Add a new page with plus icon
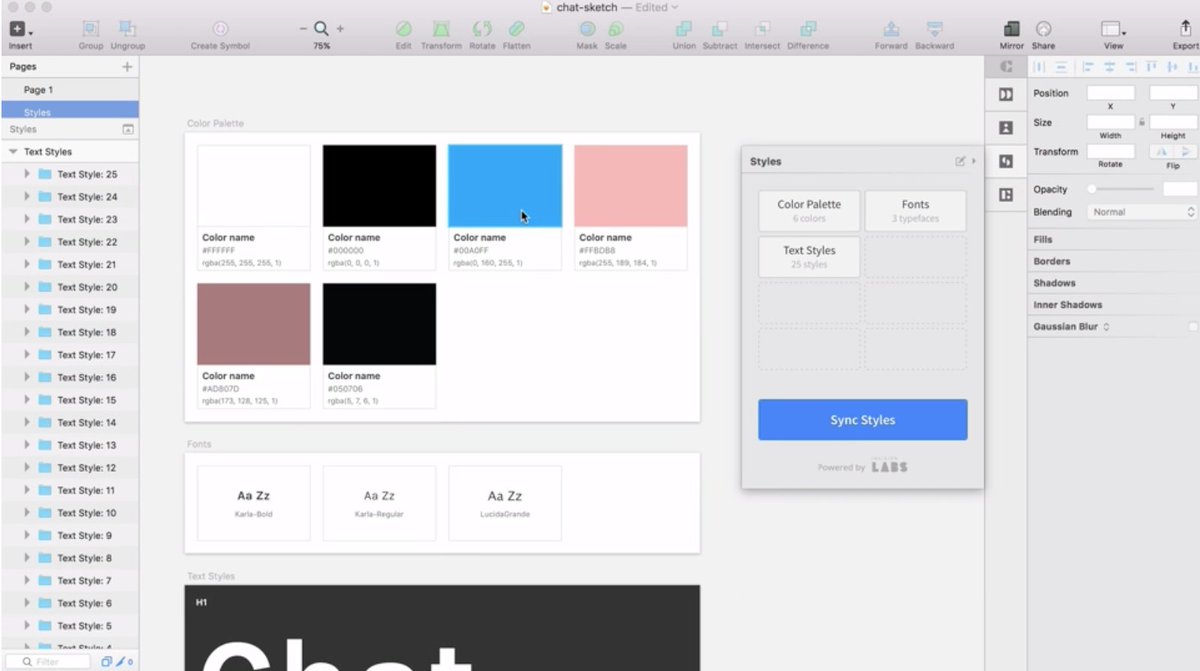 [127, 67]
